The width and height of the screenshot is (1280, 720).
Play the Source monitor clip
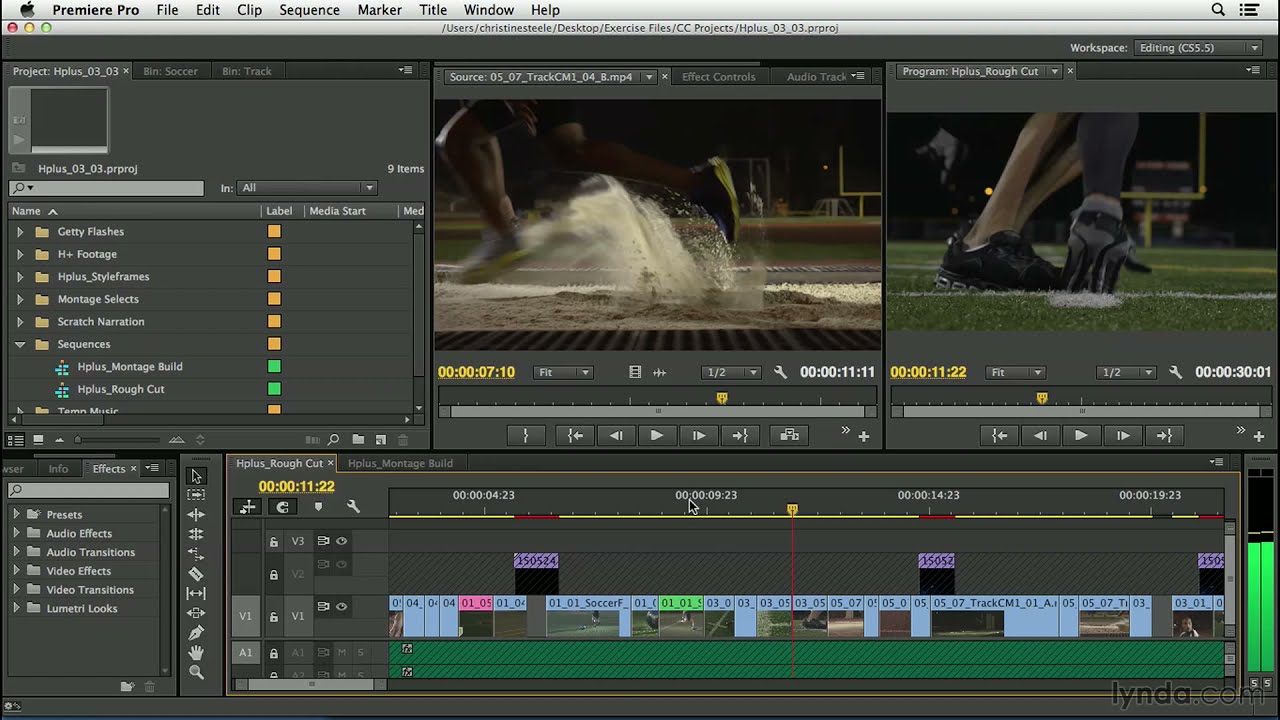point(656,435)
